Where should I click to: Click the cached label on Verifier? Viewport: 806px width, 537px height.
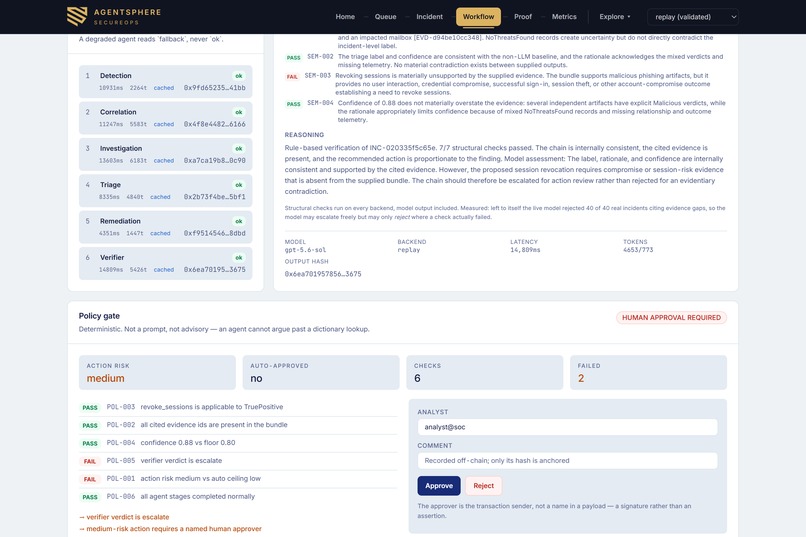(x=163, y=270)
